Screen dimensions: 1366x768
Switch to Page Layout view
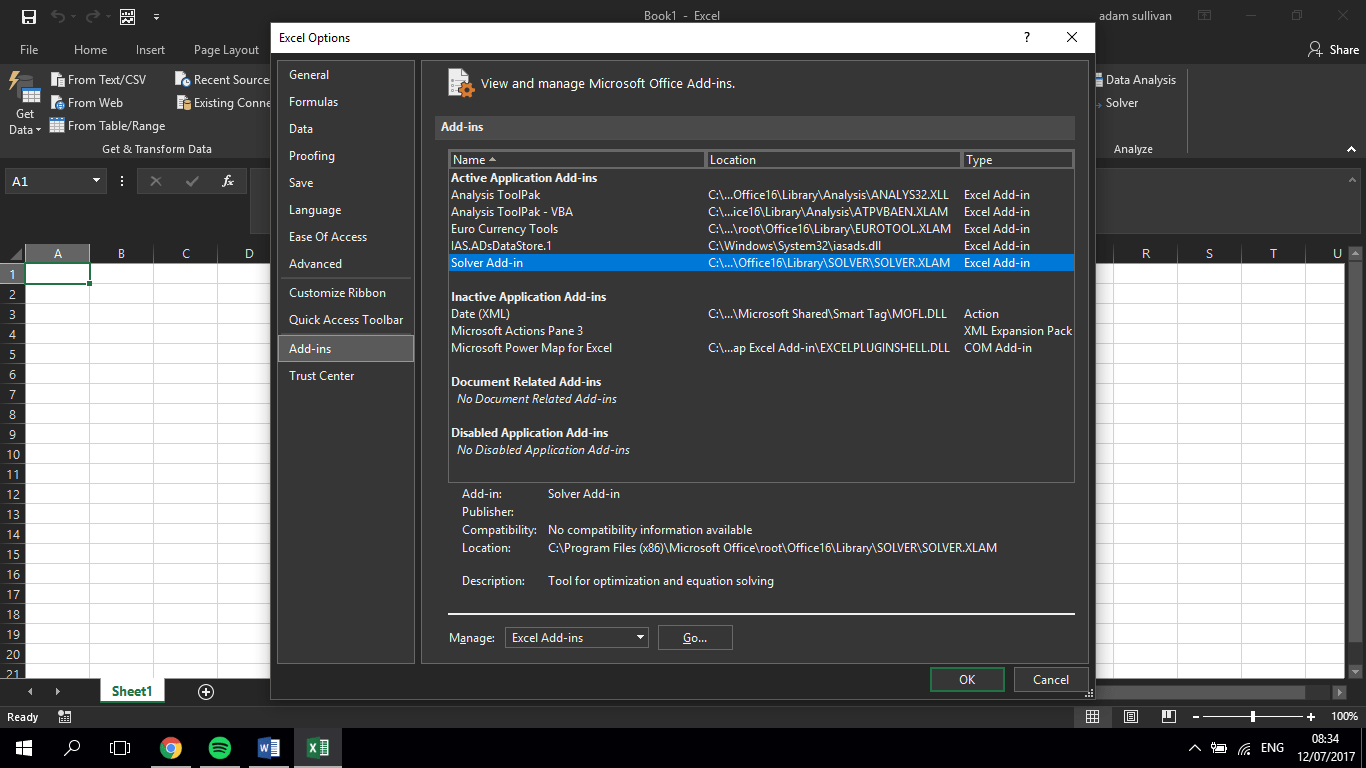point(1130,716)
